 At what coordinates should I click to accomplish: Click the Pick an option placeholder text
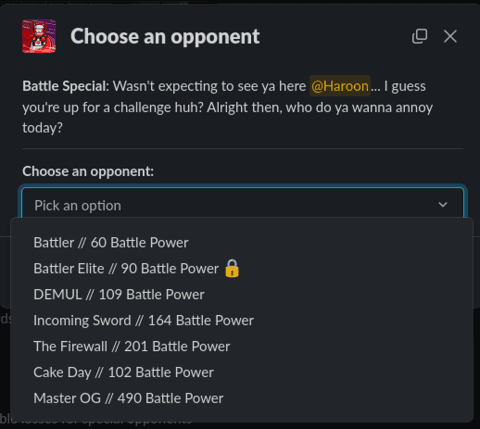click(x=78, y=205)
